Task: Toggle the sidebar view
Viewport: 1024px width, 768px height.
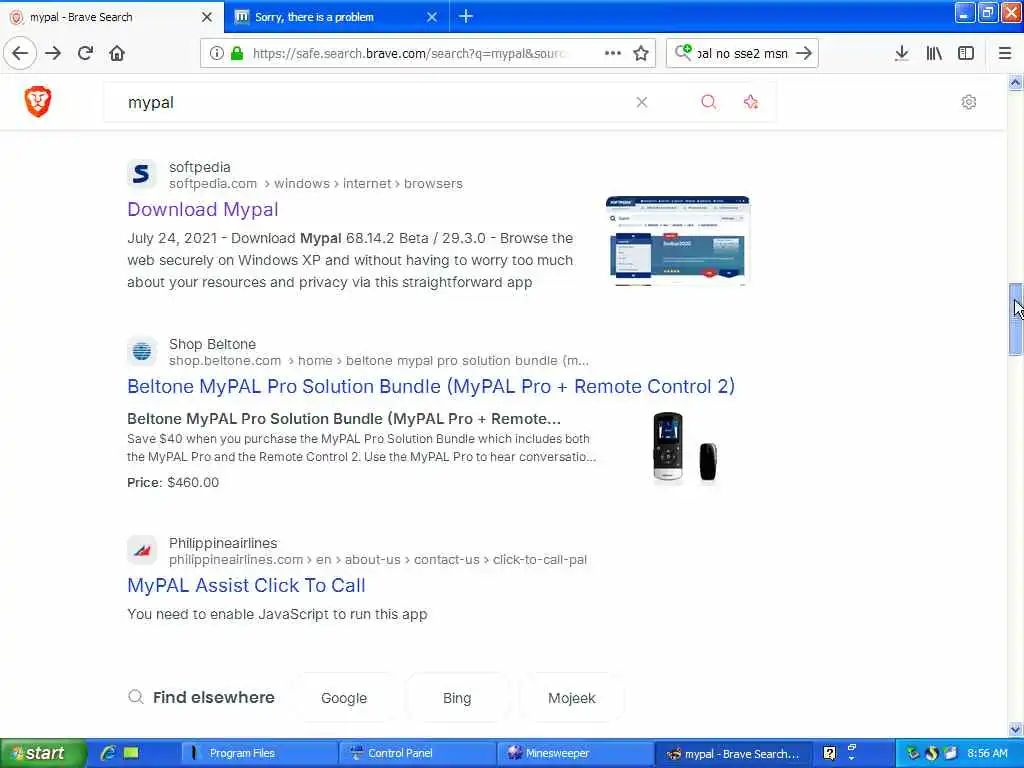Action: (966, 54)
